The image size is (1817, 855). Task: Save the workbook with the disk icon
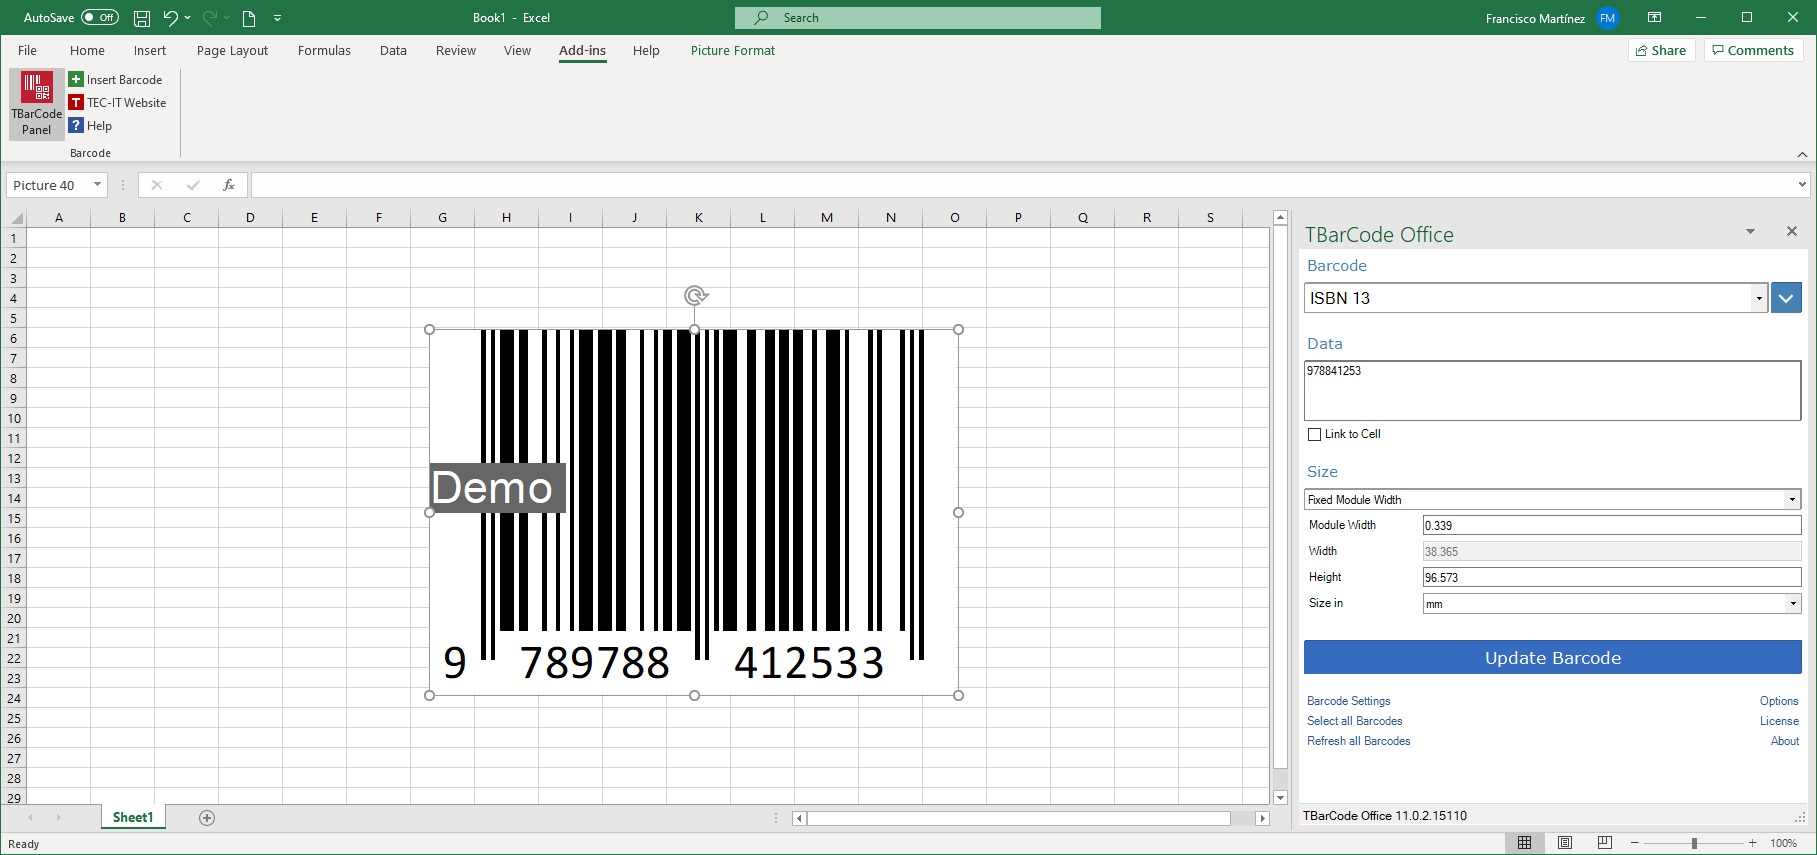(142, 18)
